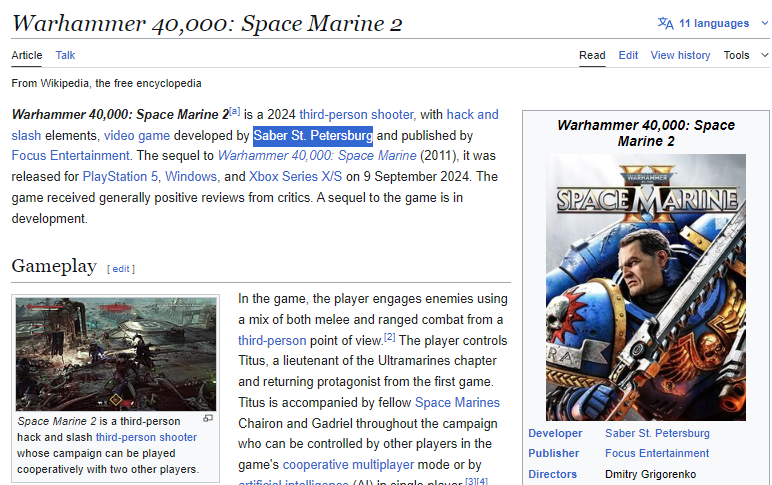The image size is (772, 485).
Task: Open the View history tab
Action: 680,55
